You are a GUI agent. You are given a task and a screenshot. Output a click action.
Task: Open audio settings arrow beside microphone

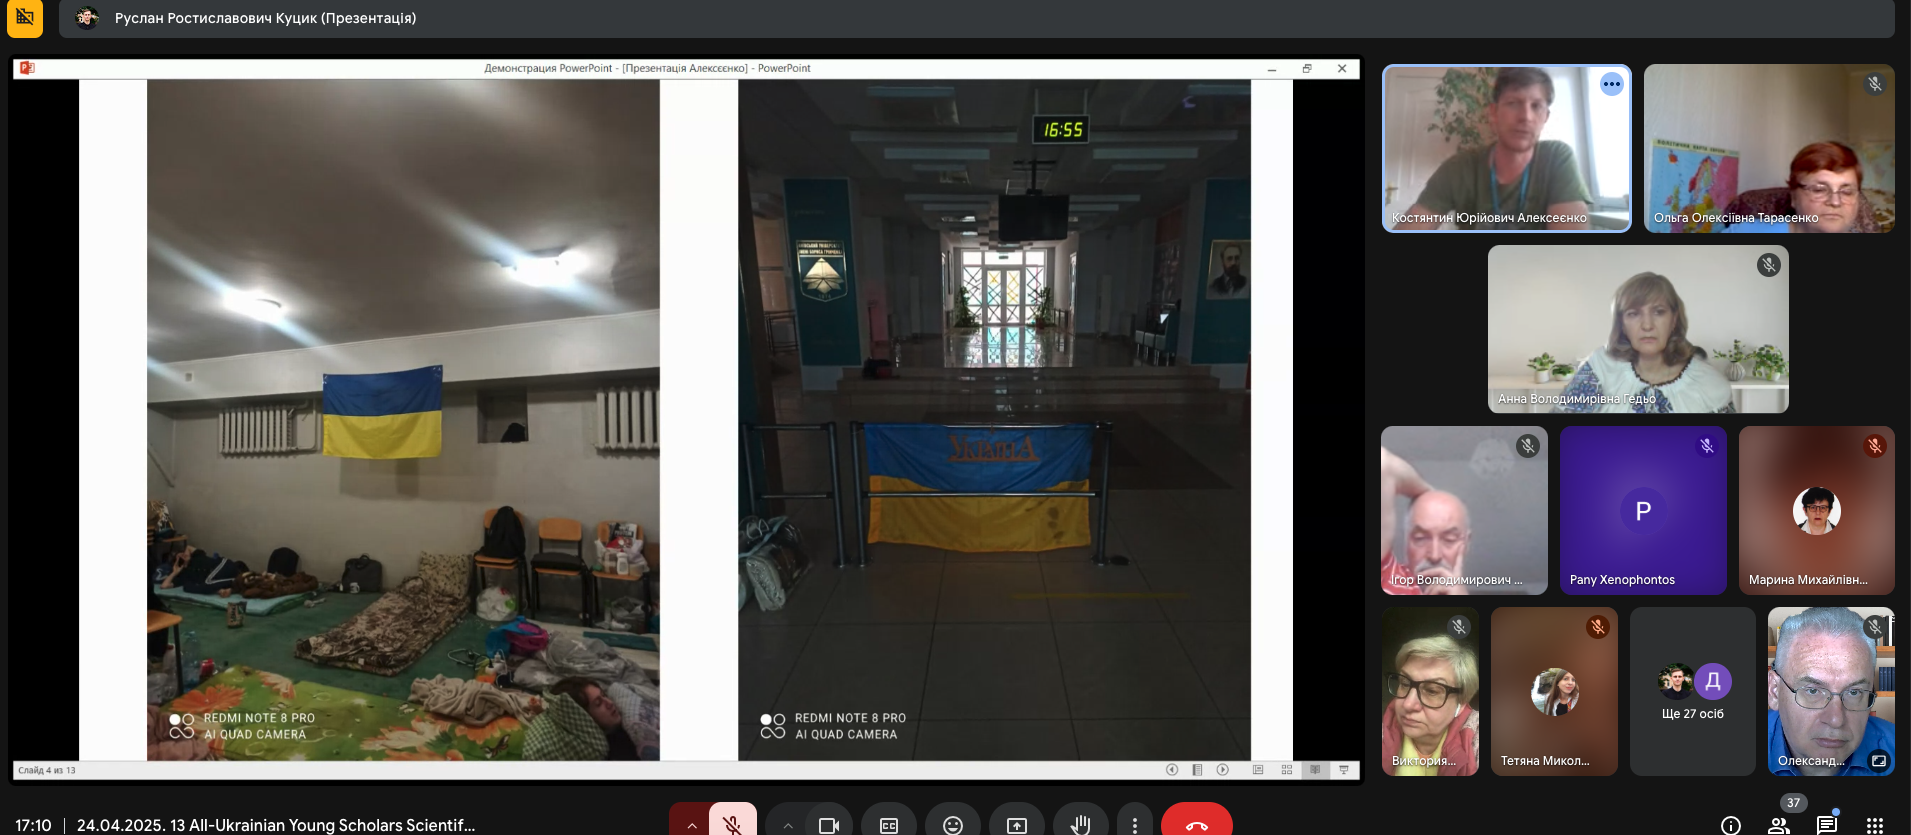tap(691, 824)
